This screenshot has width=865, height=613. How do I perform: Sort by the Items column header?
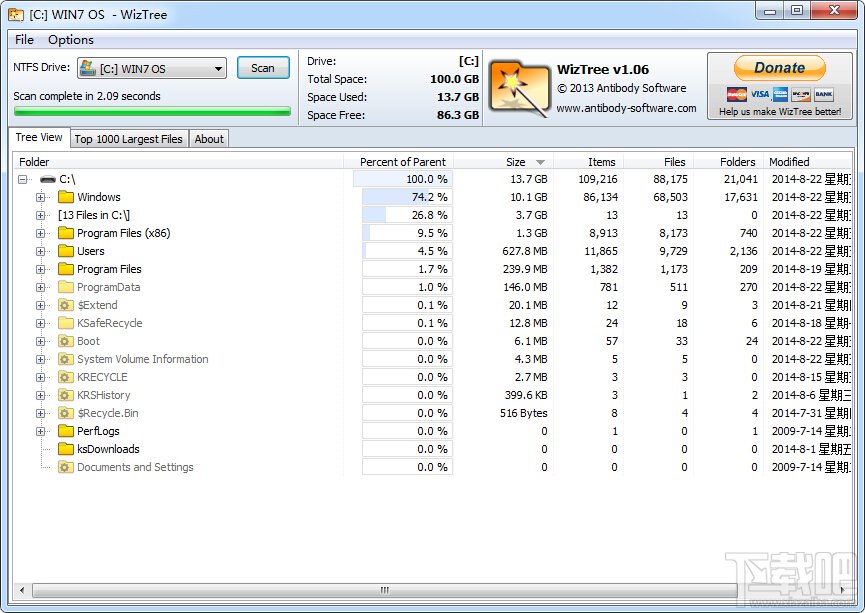point(588,162)
